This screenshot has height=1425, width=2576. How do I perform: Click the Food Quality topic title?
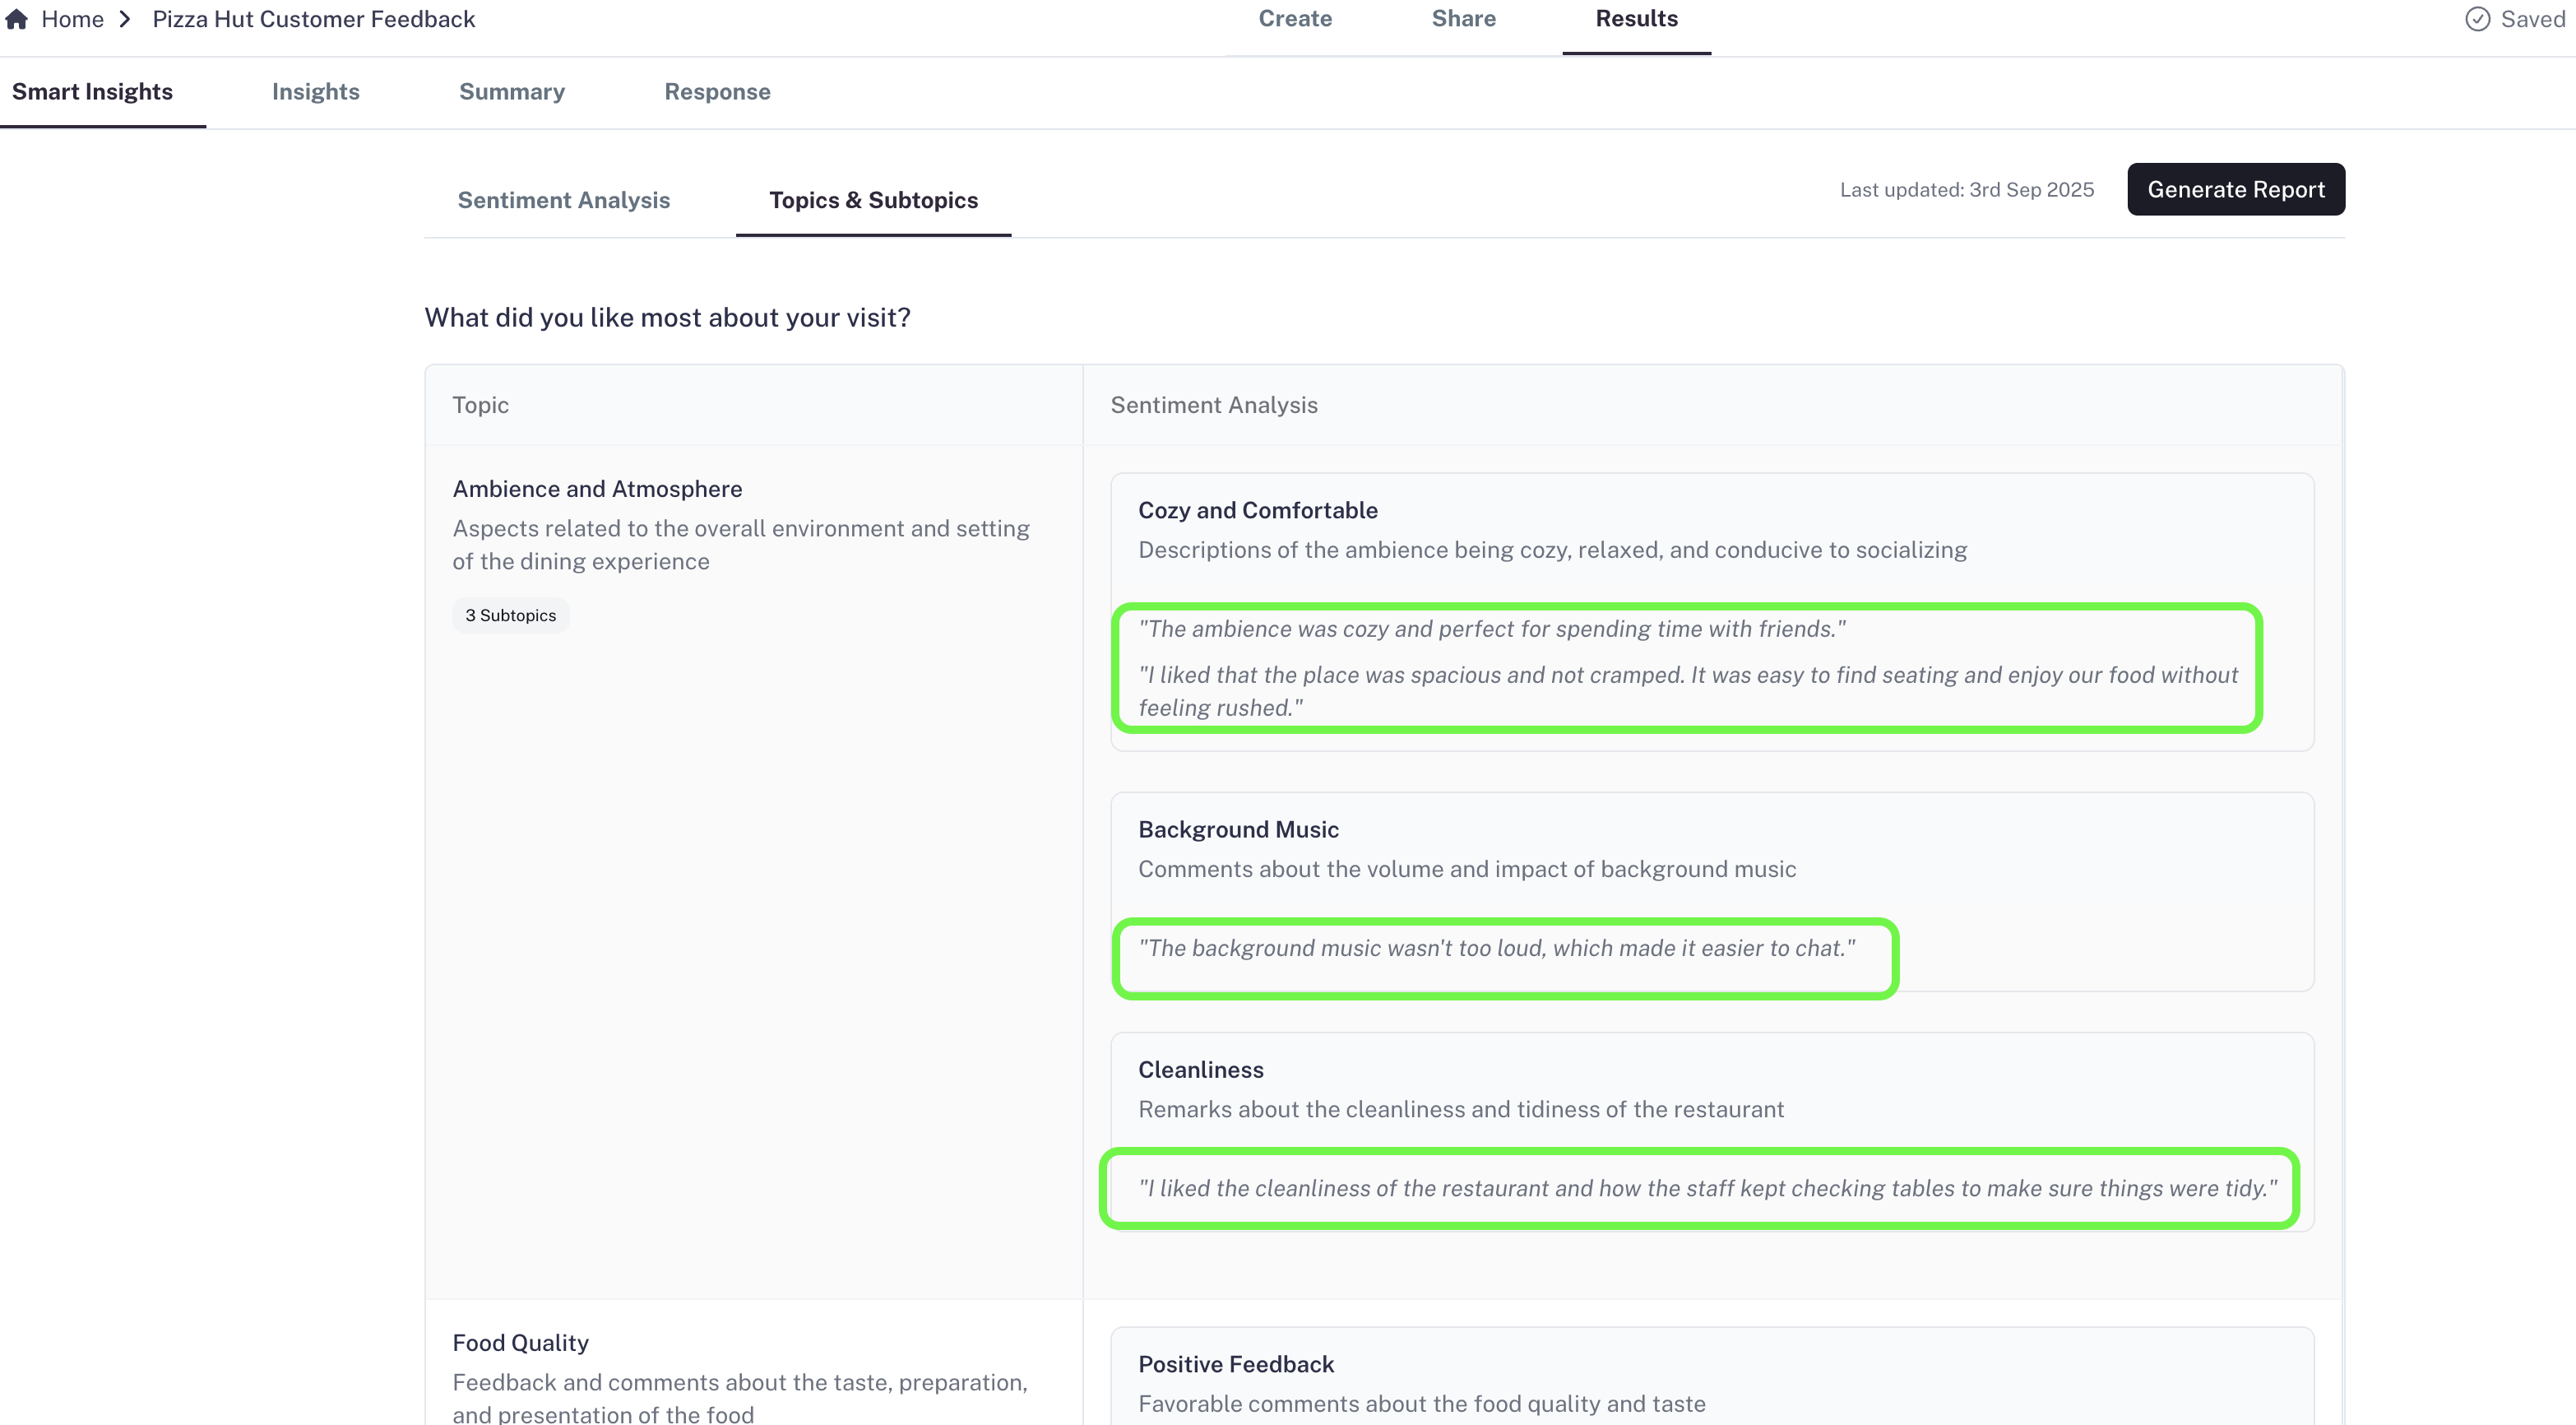(520, 1342)
